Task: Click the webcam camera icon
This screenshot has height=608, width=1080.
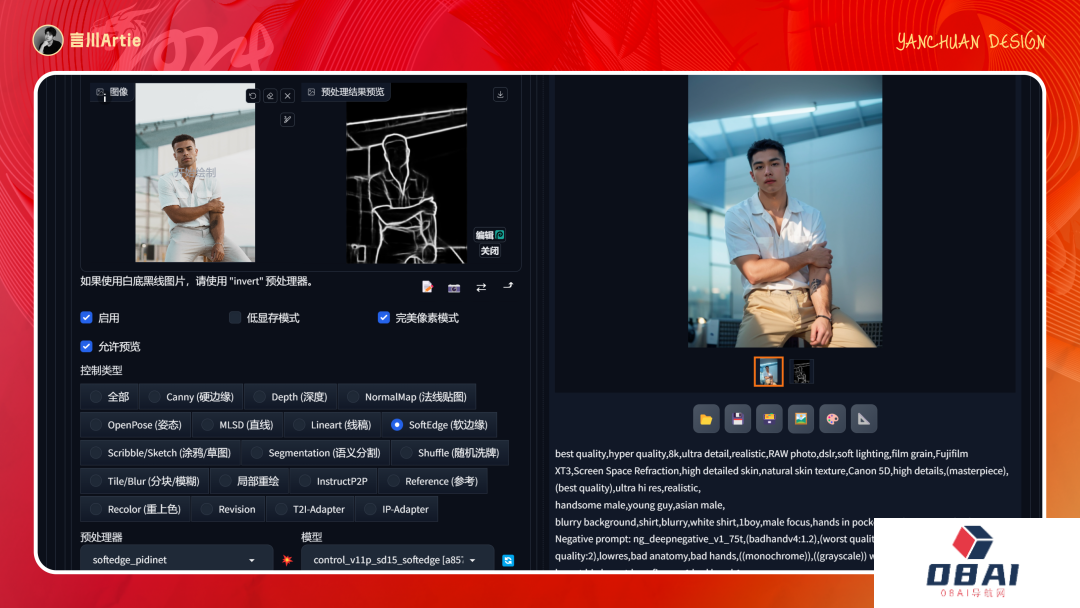Action: (454, 288)
